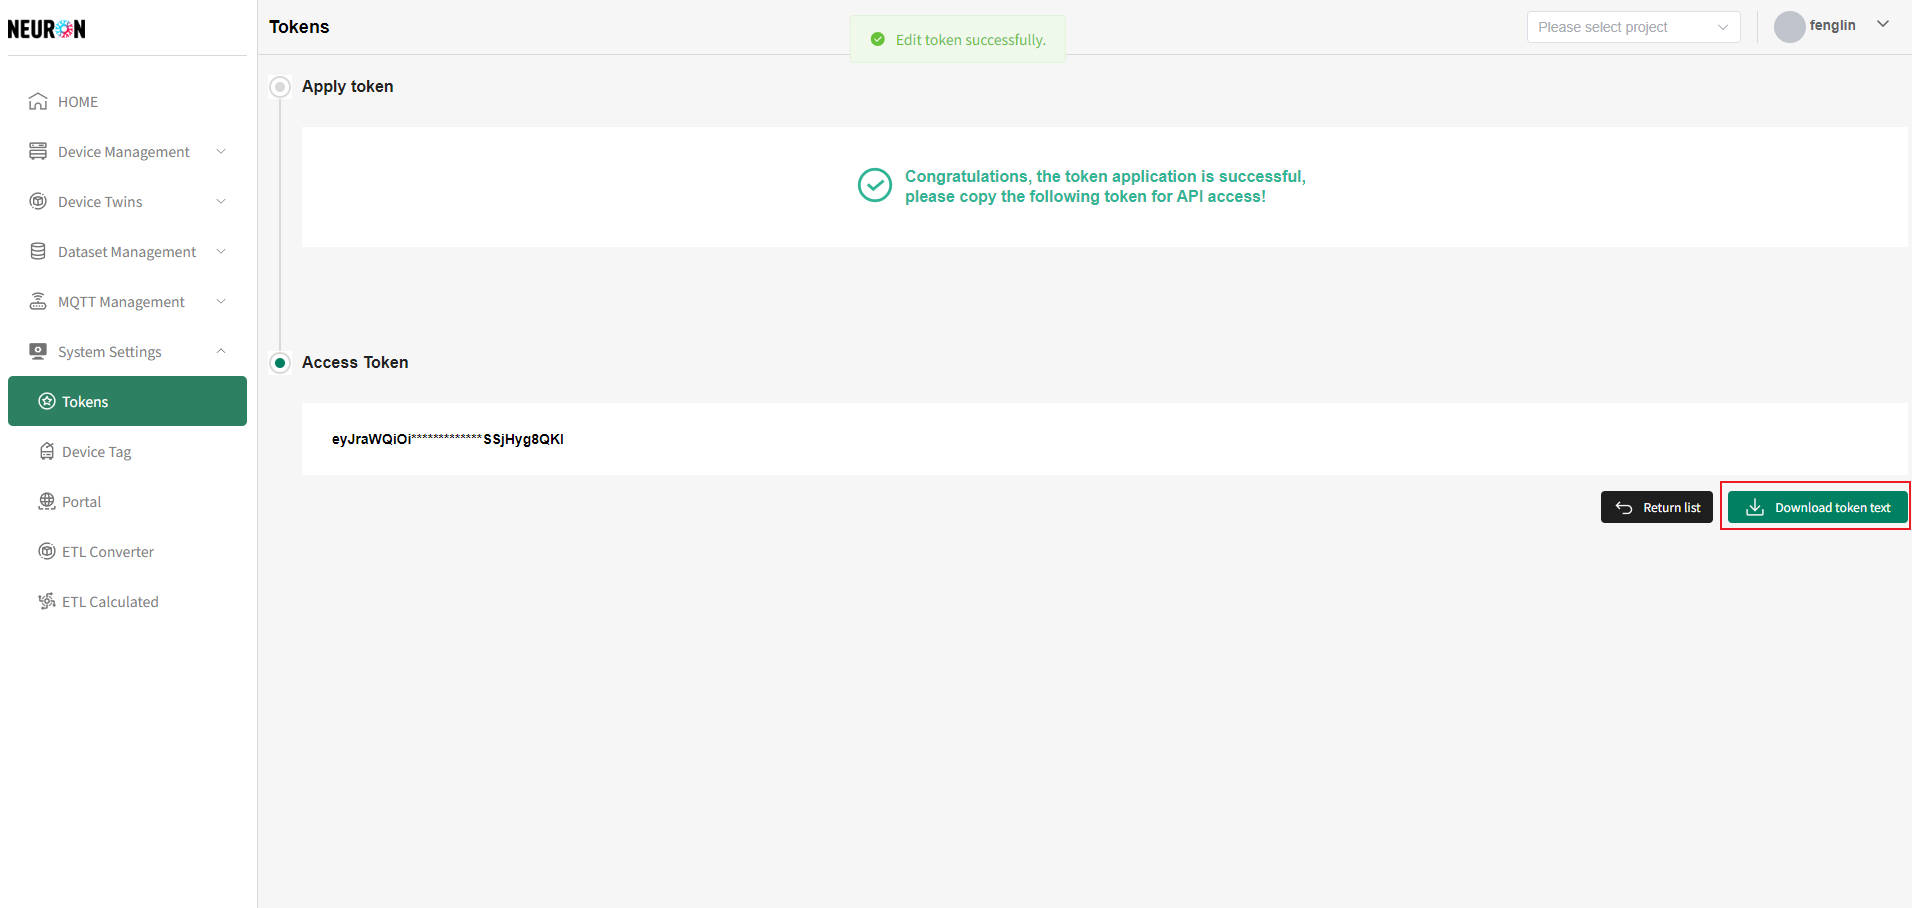The image size is (1912, 908).
Task: Click the ETL Calculated icon
Action: [x=47, y=601]
